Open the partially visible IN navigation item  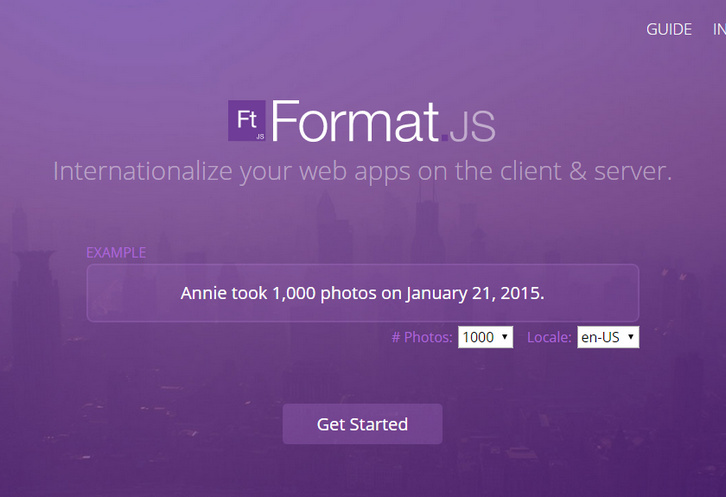(x=718, y=29)
